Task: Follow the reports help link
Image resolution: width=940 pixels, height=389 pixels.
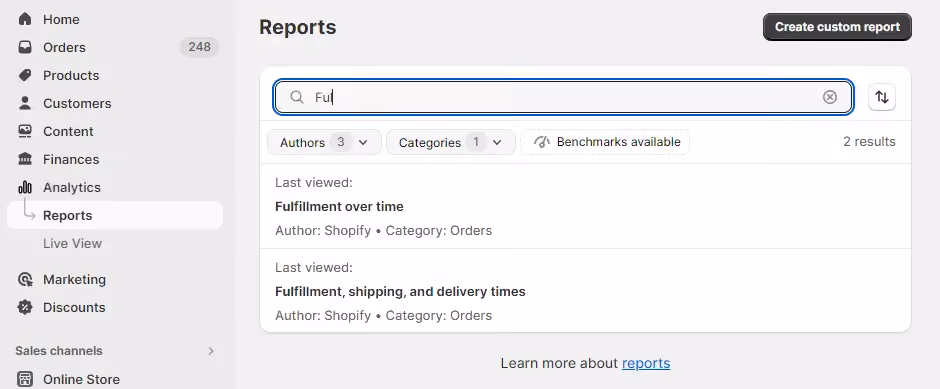Action: click(x=646, y=363)
